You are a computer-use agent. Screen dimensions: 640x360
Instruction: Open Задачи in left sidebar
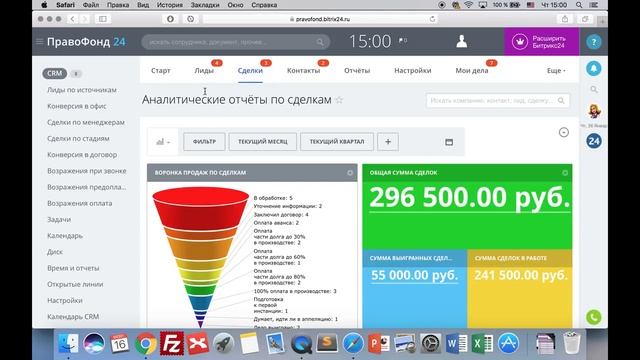(59, 220)
